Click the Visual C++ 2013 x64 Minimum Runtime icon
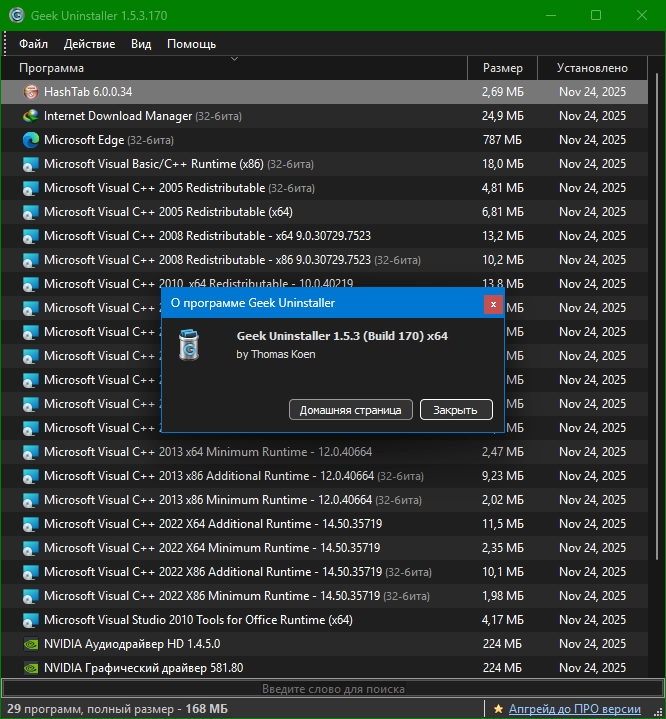The height and width of the screenshot is (719, 666). pyautogui.click(x=31, y=452)
